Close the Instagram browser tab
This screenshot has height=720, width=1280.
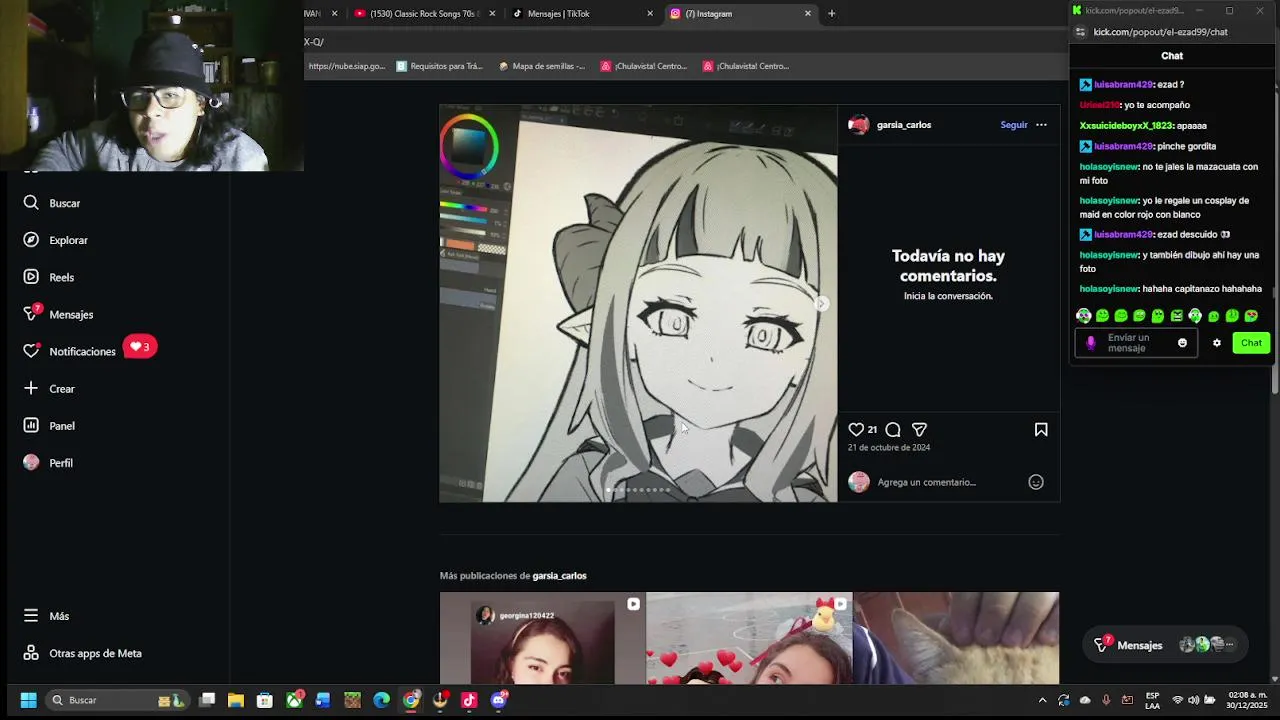click(x=808, y=14)
